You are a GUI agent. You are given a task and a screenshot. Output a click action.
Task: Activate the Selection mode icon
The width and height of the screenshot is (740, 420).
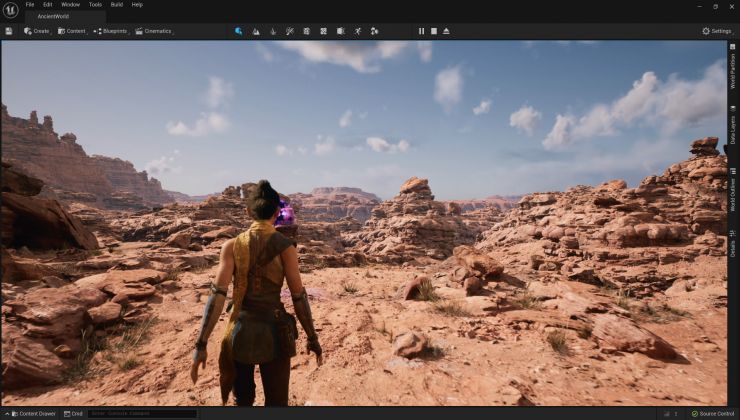(x=238, y=31)
